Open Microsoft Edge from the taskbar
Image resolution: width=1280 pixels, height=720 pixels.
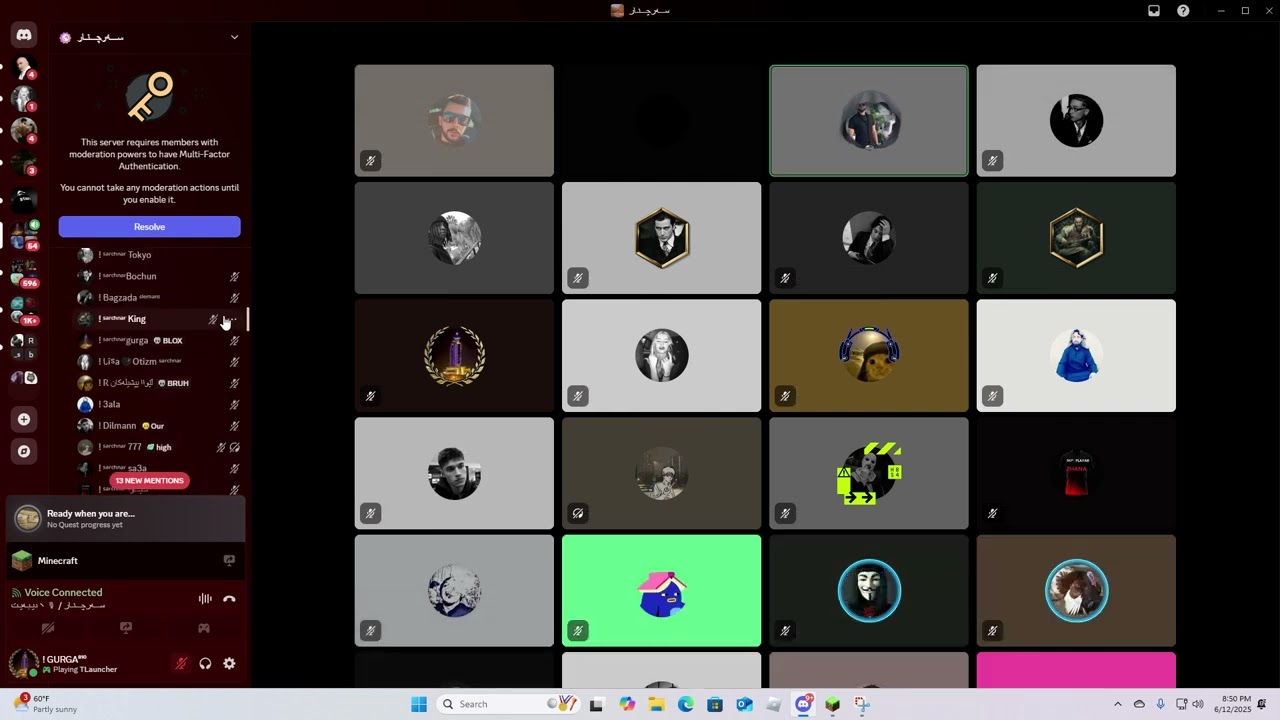click(686, 704)
